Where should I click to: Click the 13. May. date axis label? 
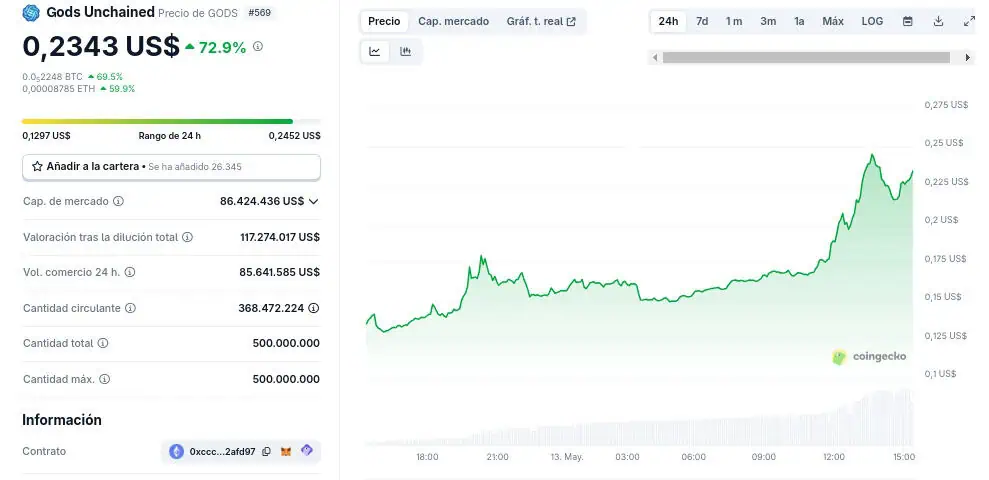(566, 457)
